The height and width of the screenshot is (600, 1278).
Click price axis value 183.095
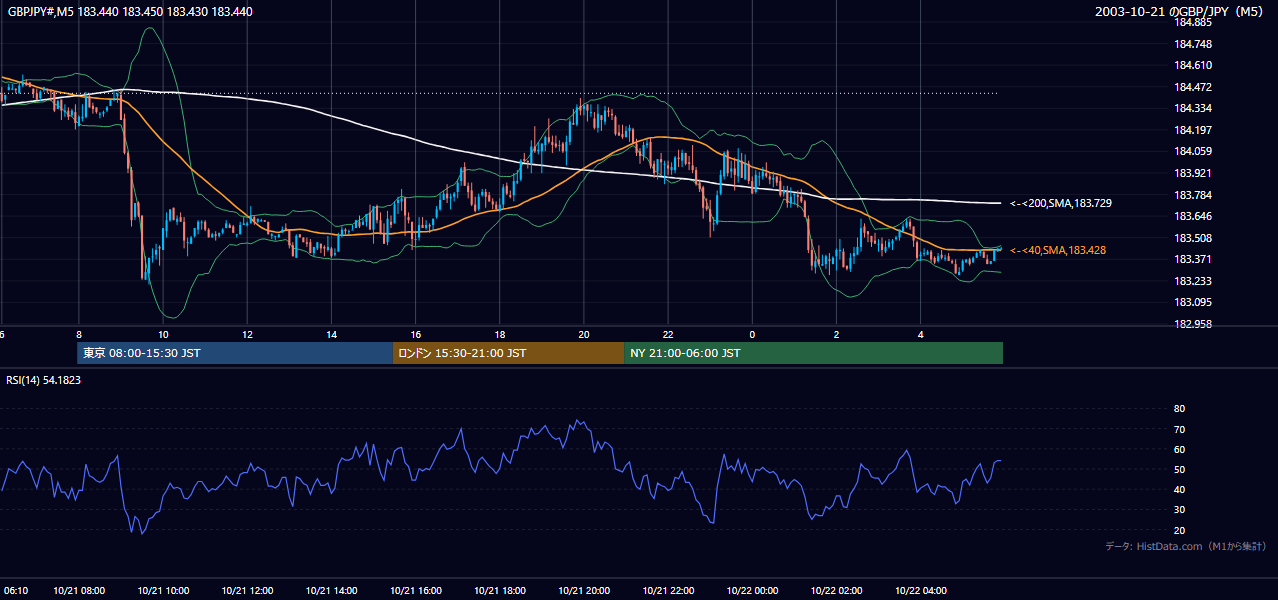click(1193, 303)
